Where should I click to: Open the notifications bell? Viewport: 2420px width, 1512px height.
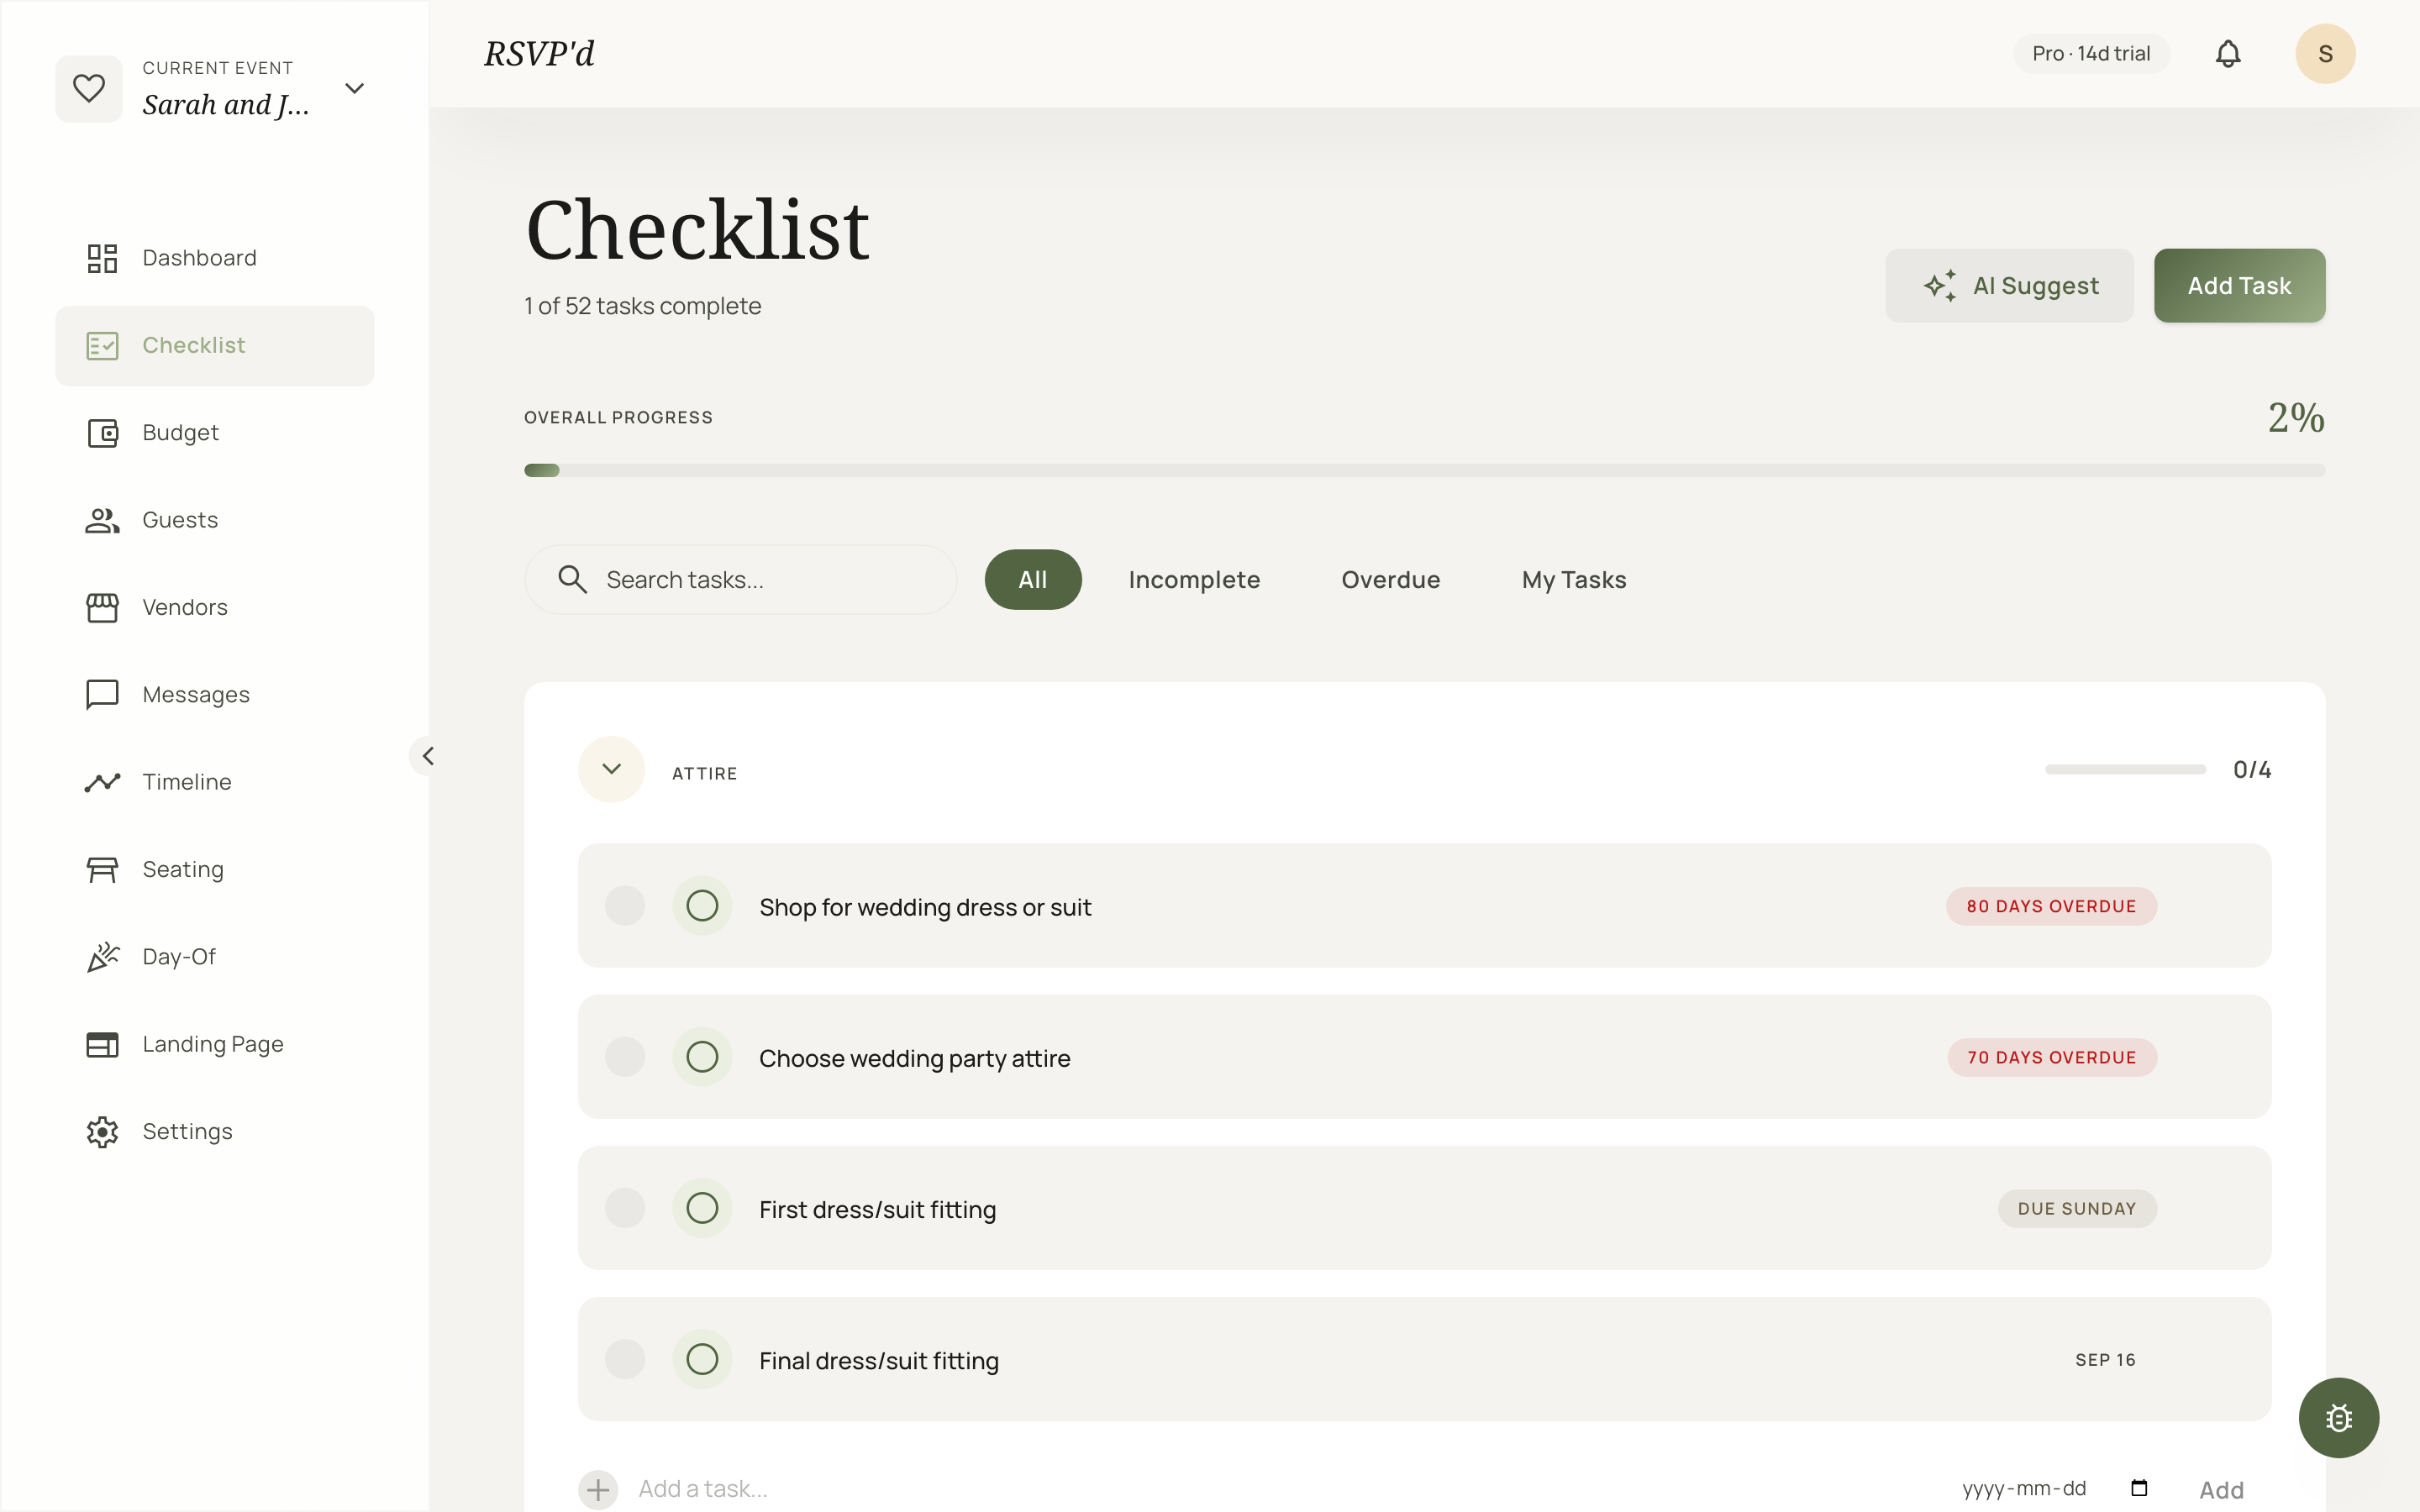pos(2227,54)
